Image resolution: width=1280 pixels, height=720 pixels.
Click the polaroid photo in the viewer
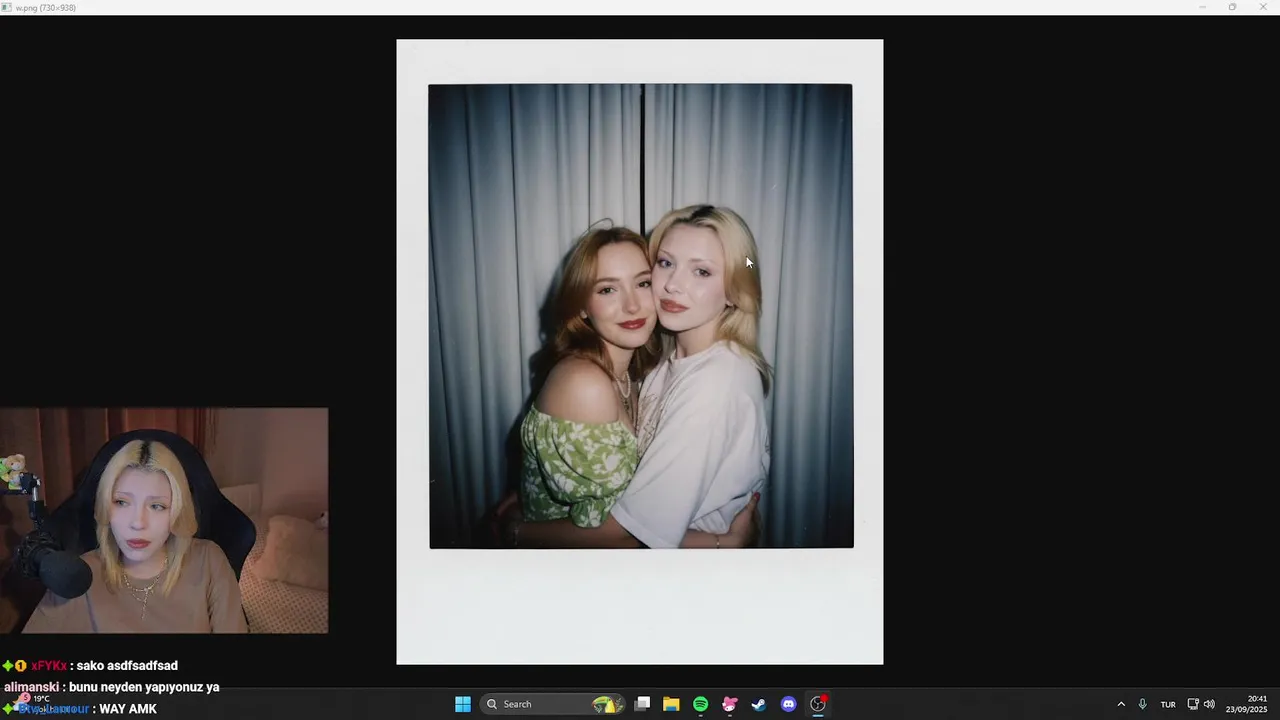click(640, 352)
